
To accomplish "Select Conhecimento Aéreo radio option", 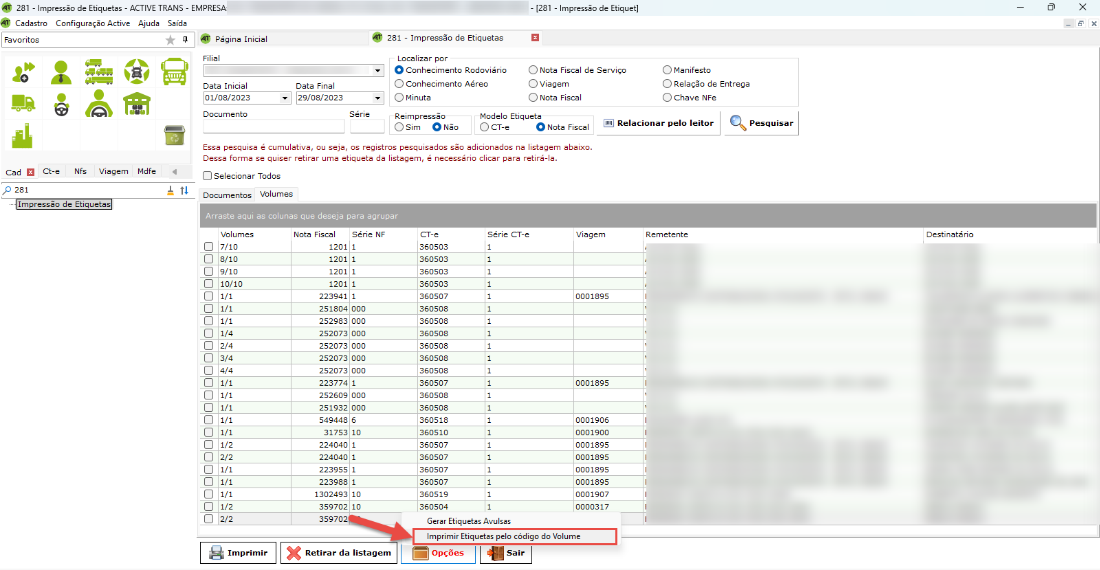I will click(399, 83).
